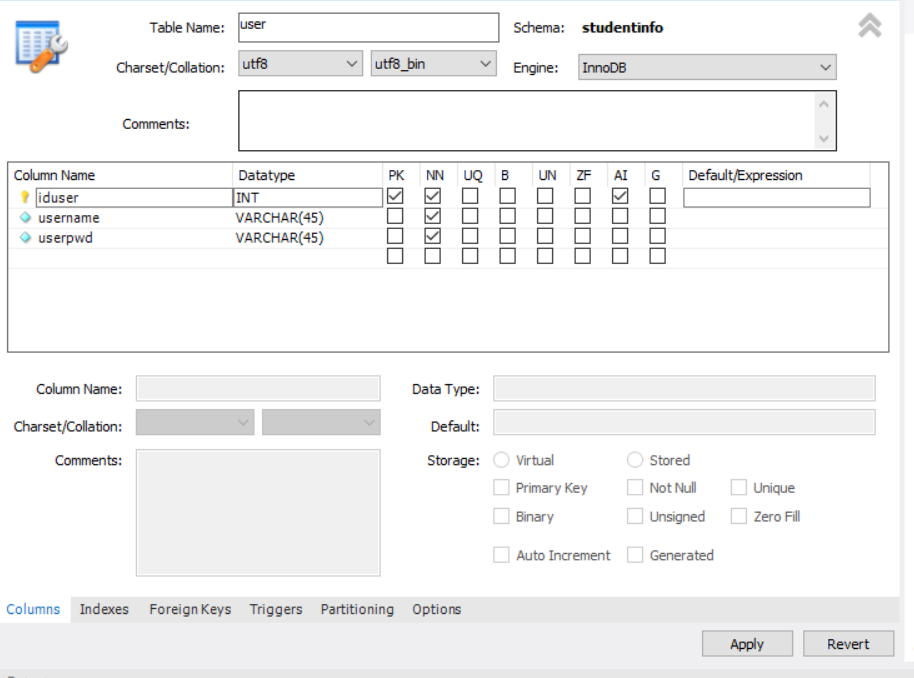
Task: Click the primary key icon beside iduser
Action: (x=24, y=198)
